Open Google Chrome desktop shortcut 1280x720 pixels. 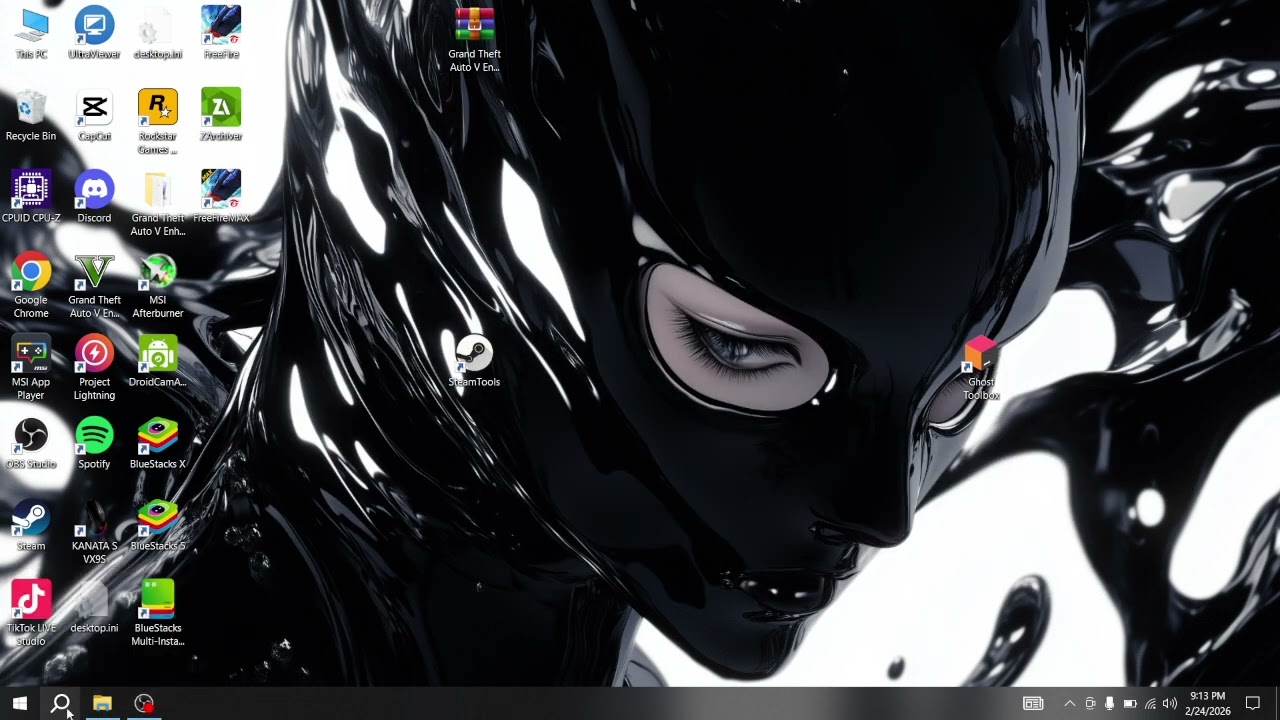click(x=31, y=286)
